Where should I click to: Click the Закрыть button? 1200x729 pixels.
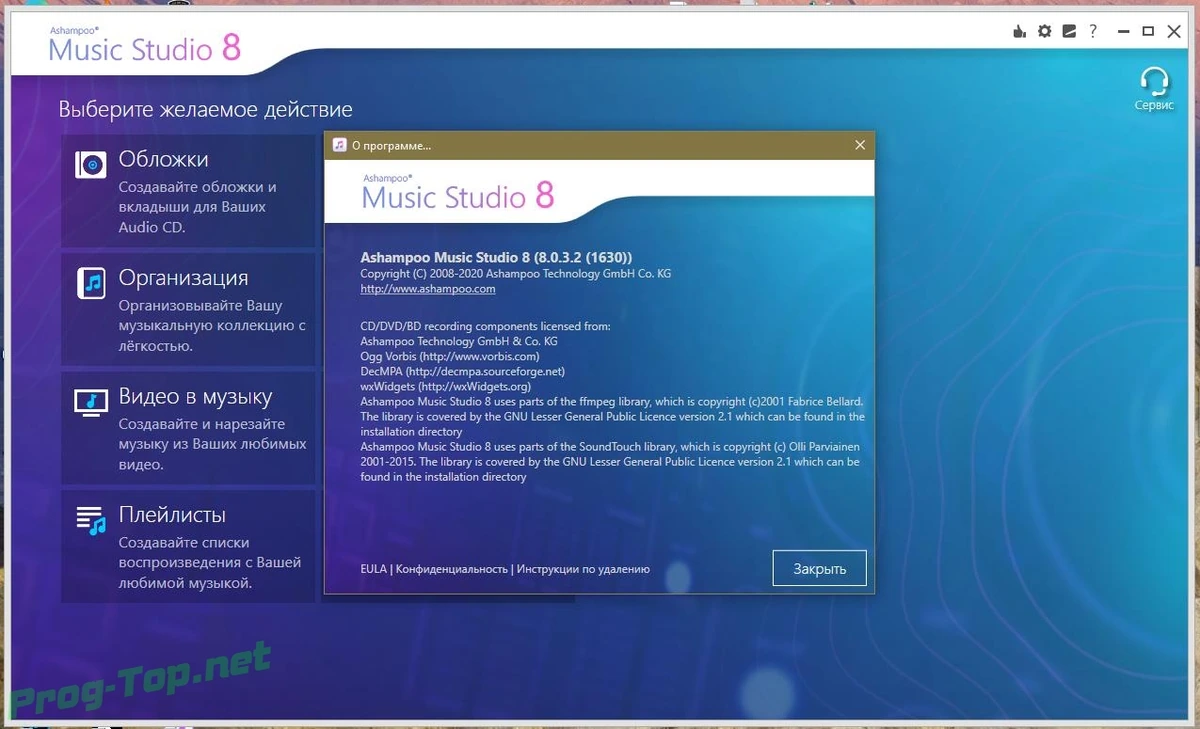[820, 569]
